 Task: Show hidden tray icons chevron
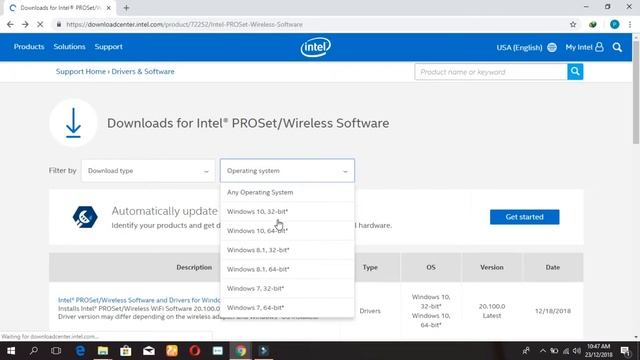click(543, 351)
